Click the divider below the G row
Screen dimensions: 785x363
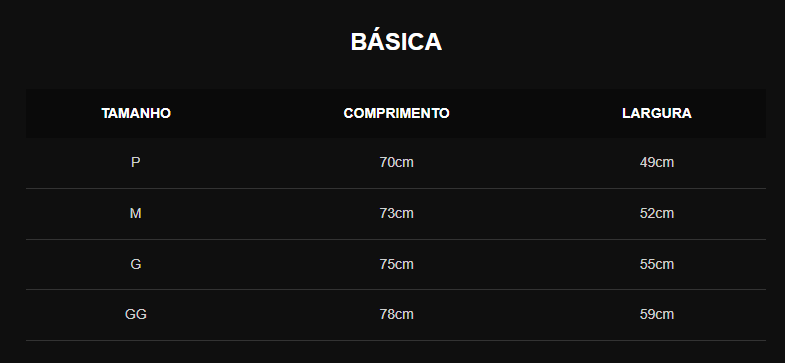396,289
